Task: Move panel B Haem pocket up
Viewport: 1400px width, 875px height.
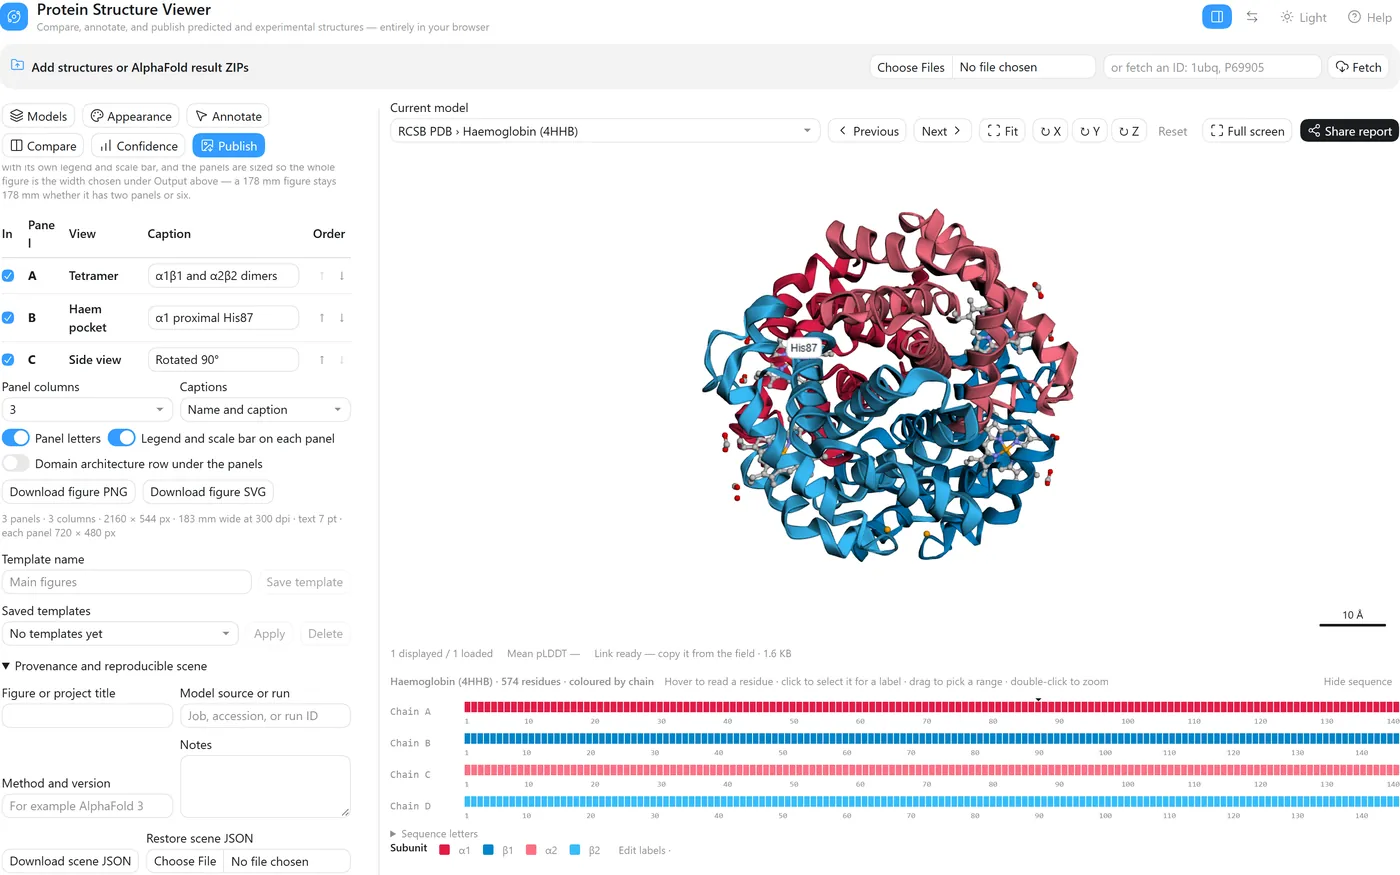Action: (x=322, y=318)
